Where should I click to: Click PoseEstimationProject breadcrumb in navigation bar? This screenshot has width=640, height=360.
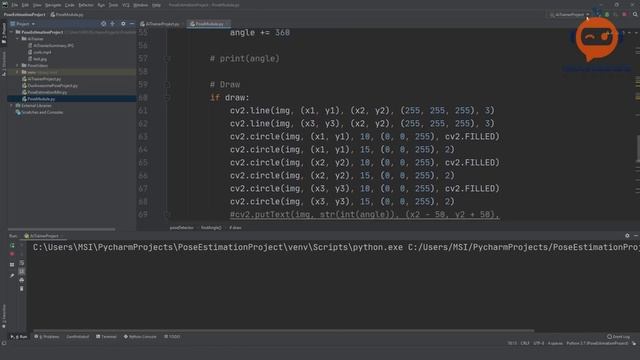24,15
